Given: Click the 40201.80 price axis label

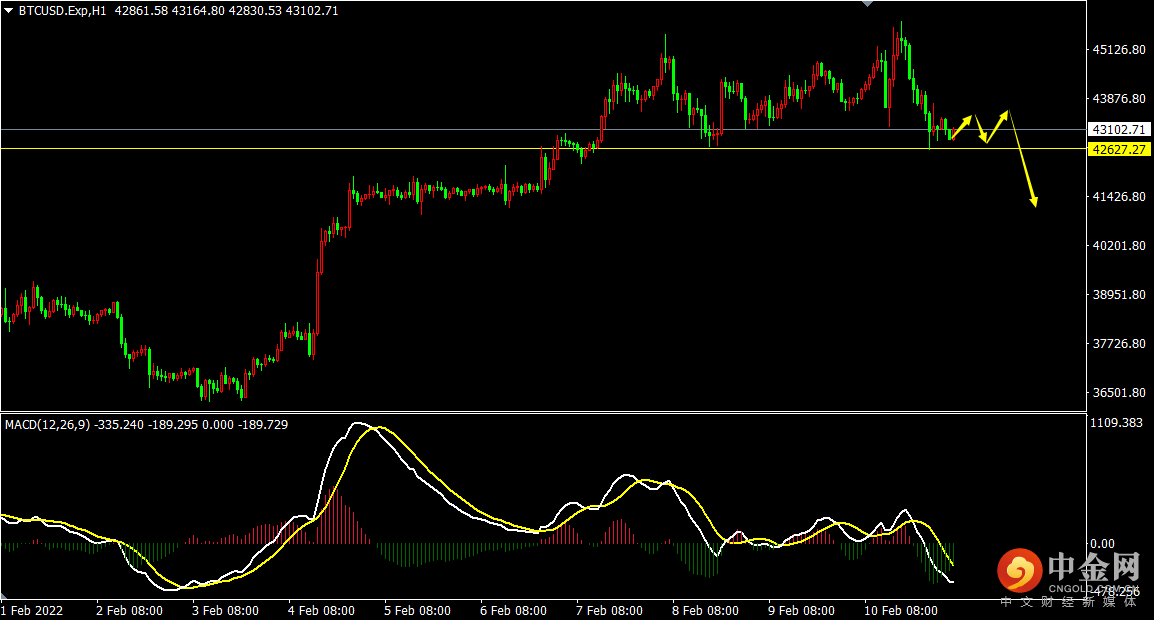Looking at the screenshot, I should pyautogui.click(x=1119, y=246).
